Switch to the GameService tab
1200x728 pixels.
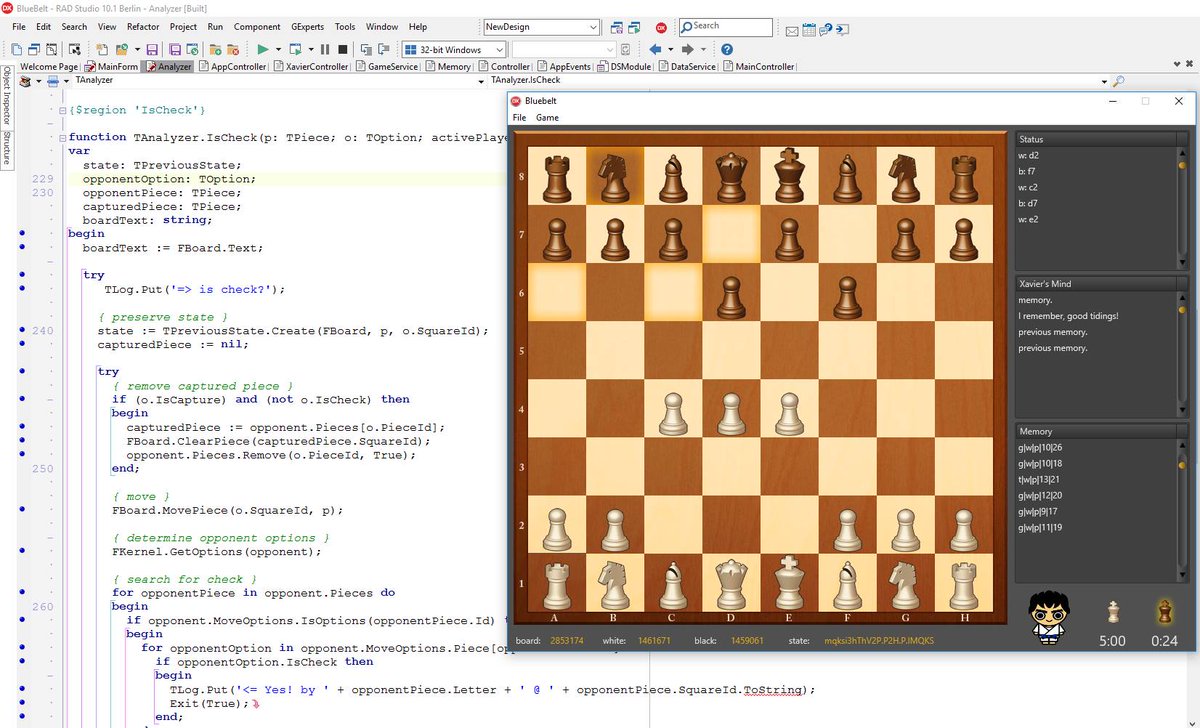point(387,66)
